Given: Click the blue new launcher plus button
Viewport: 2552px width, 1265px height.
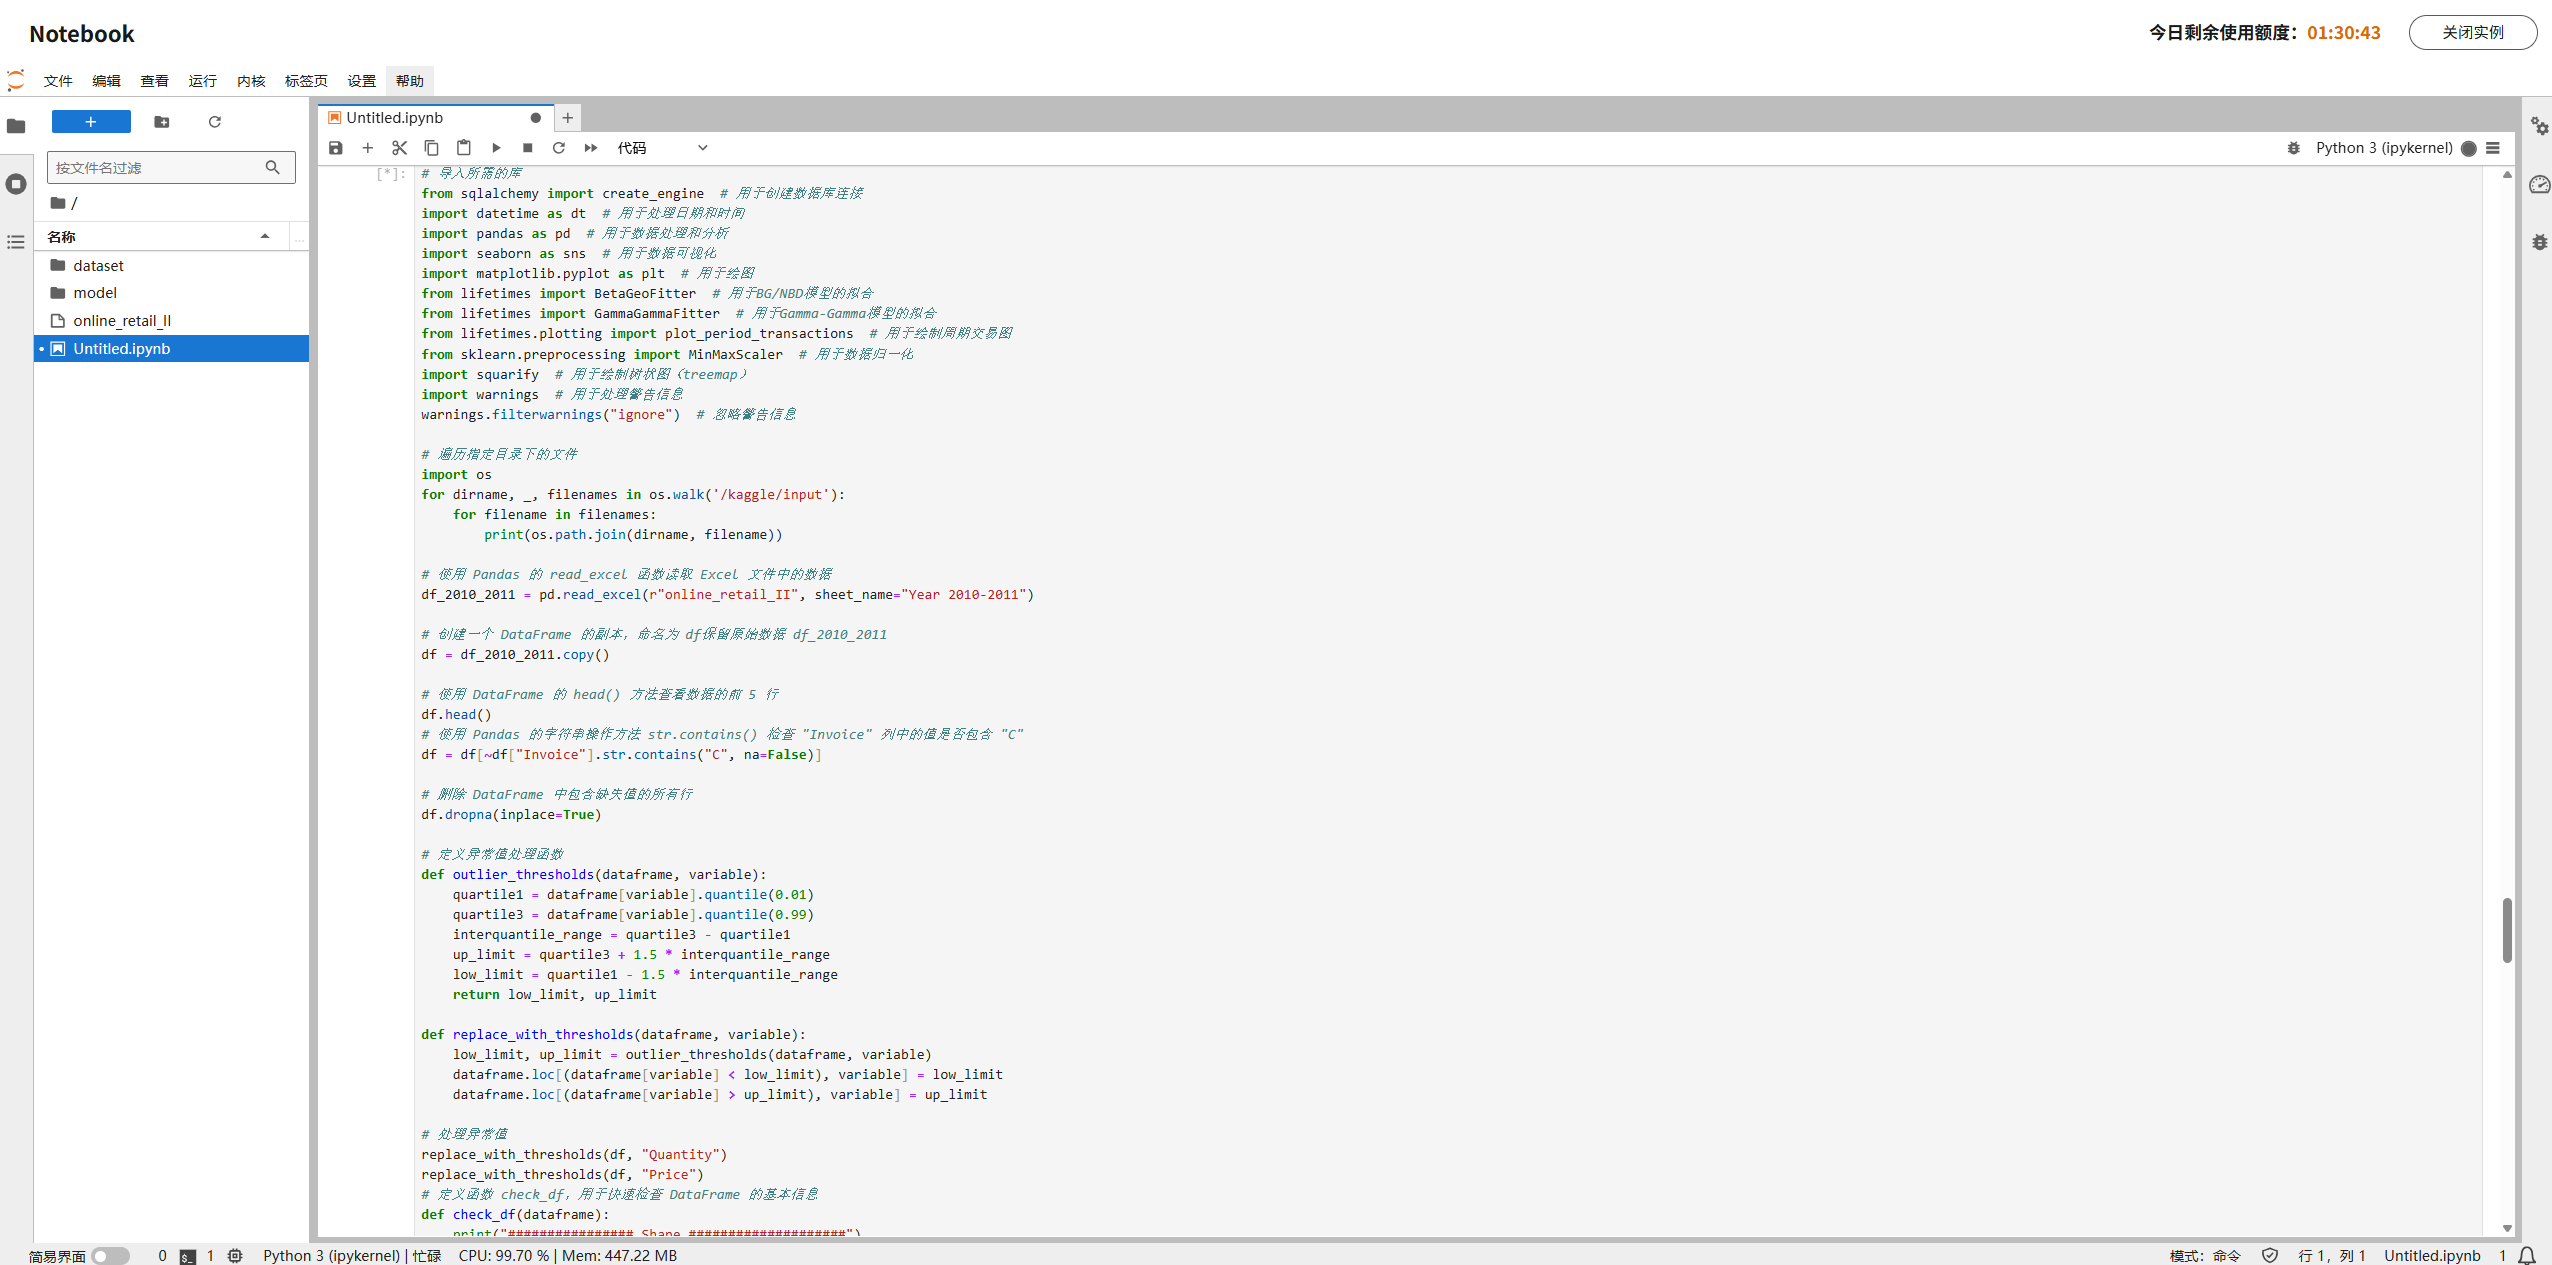Looking at the screenshot, I should 91,122.
